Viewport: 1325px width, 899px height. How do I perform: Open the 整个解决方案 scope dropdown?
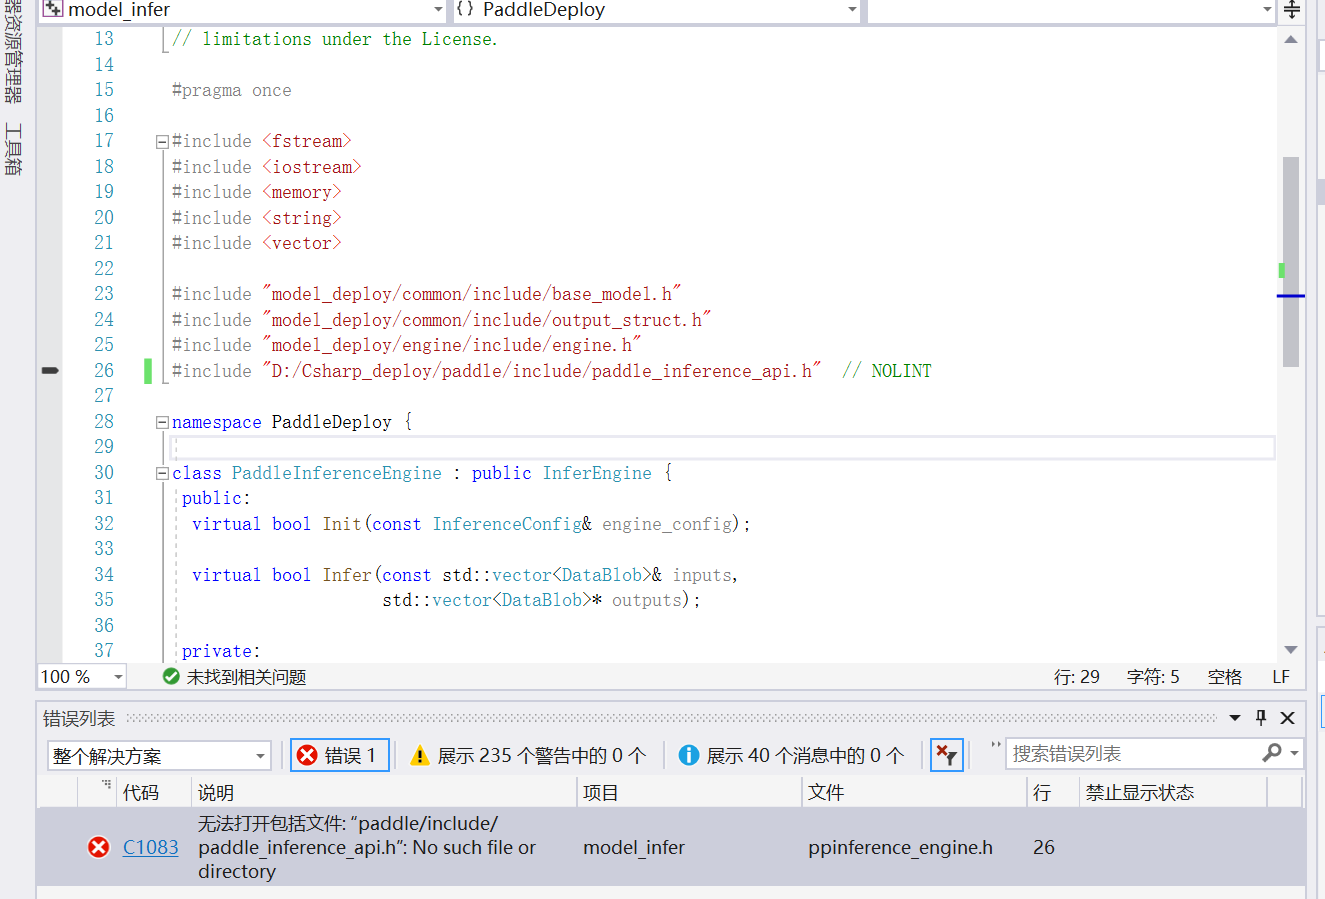click(259, 756)
